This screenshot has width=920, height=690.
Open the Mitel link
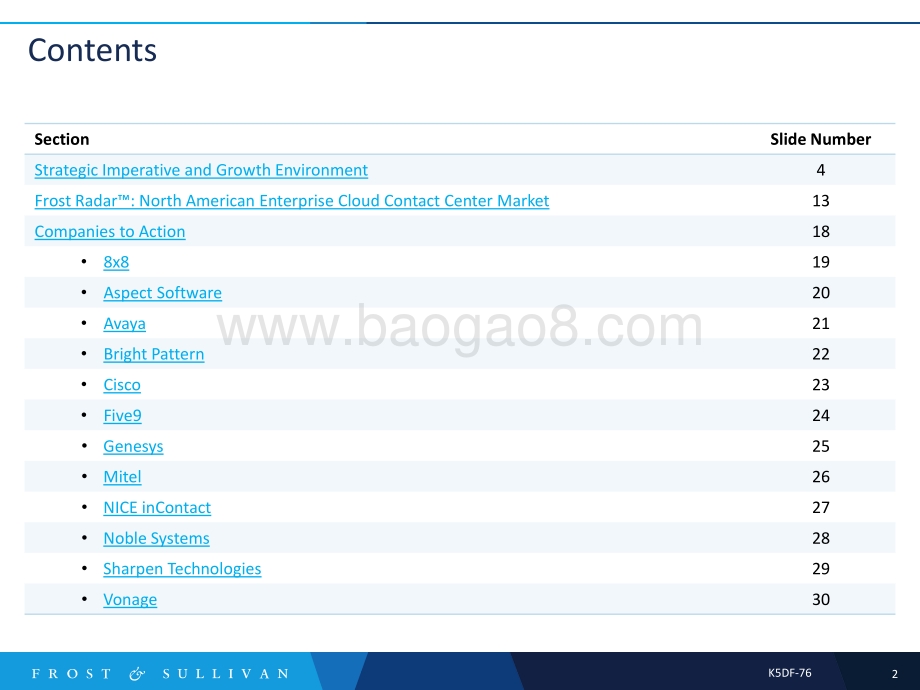coord(122,477)
